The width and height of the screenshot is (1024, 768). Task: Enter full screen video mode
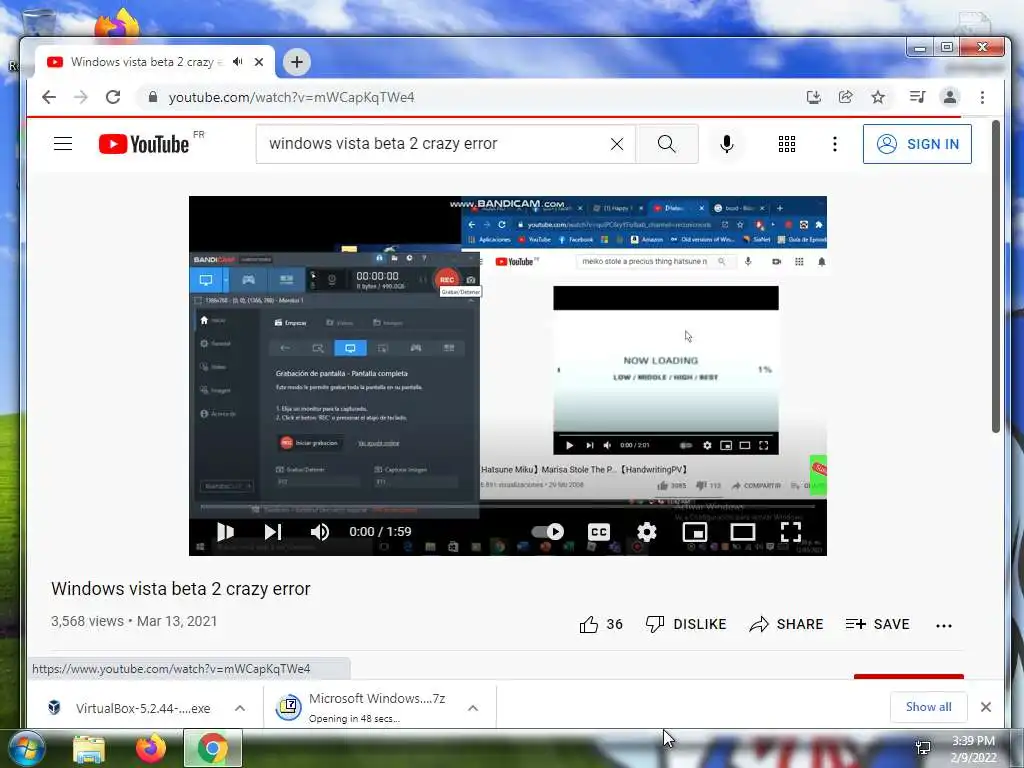click(791, 532)
